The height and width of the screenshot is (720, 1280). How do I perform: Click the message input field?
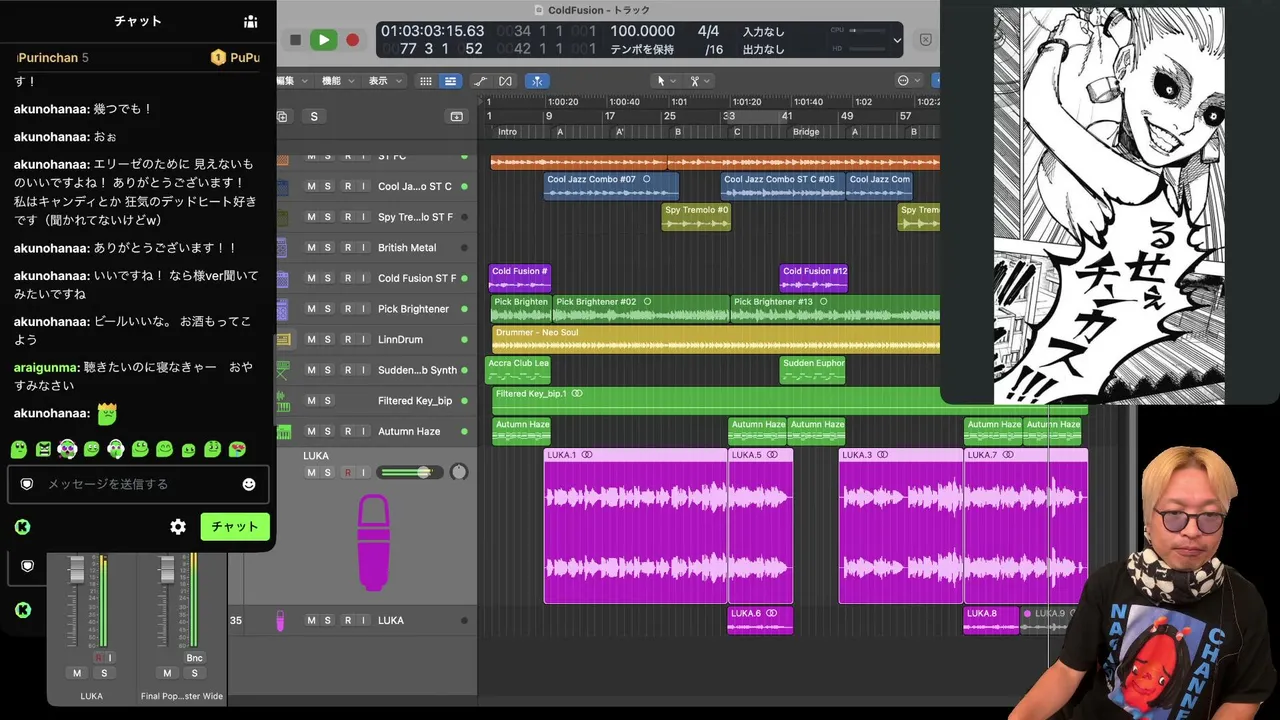click(x=138, y=484)
